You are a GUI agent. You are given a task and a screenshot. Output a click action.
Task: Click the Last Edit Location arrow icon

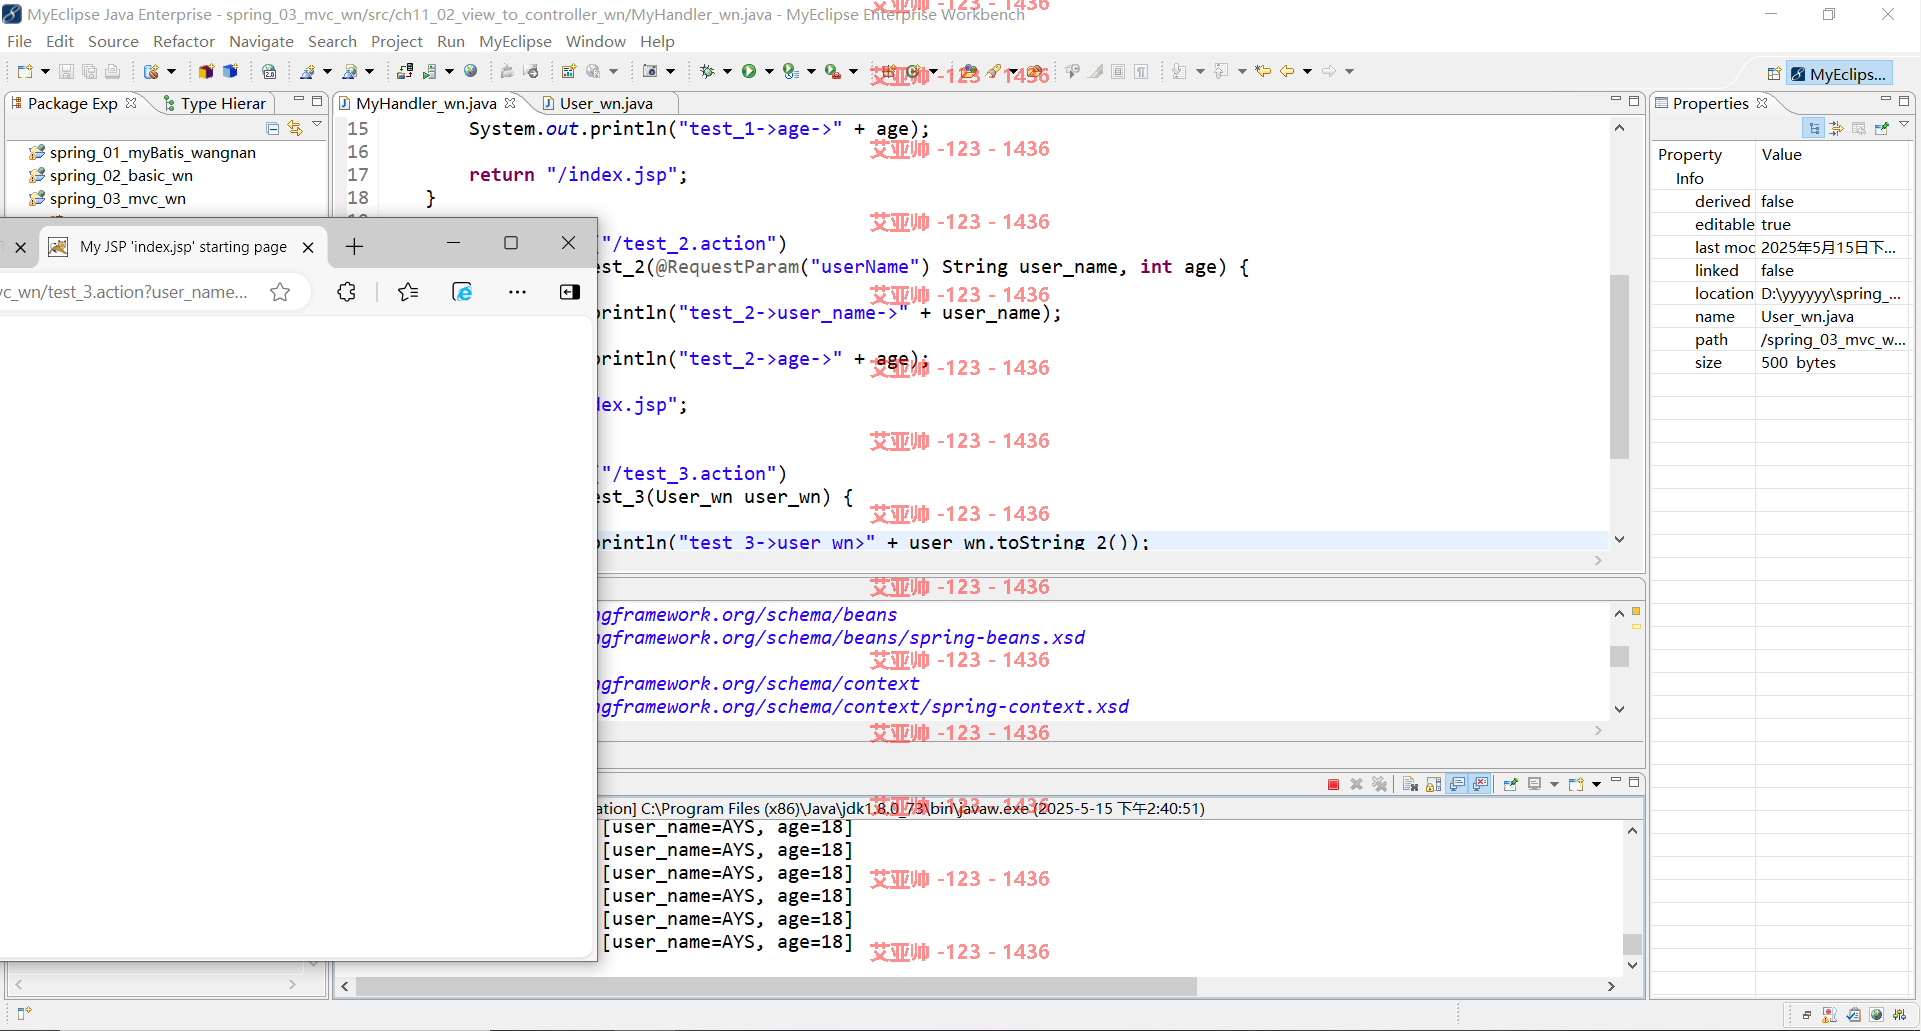coord(1264,71)
